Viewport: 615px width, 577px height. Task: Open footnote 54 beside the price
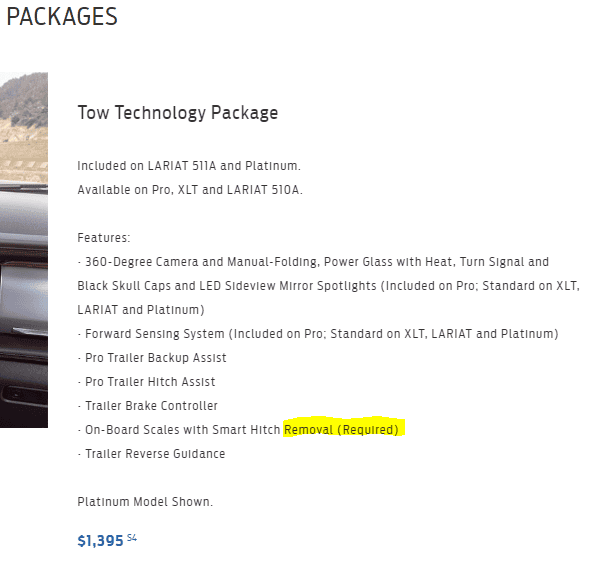point(132,538)
